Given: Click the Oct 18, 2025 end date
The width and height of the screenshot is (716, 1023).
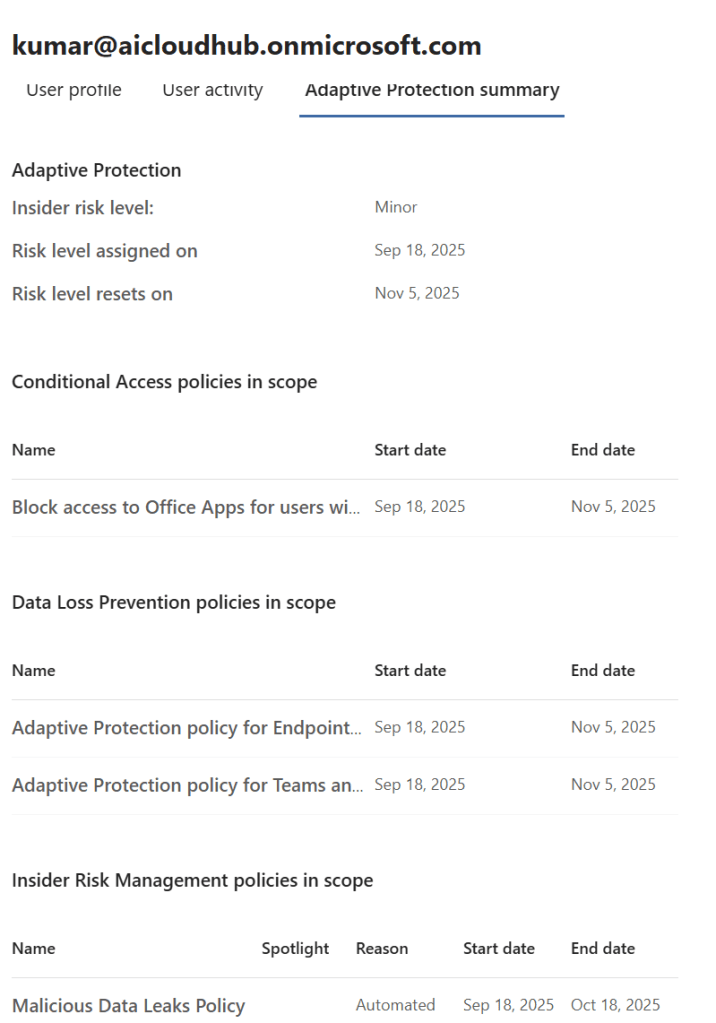Looking at the screenshot, I should [x=615, y=1005].
